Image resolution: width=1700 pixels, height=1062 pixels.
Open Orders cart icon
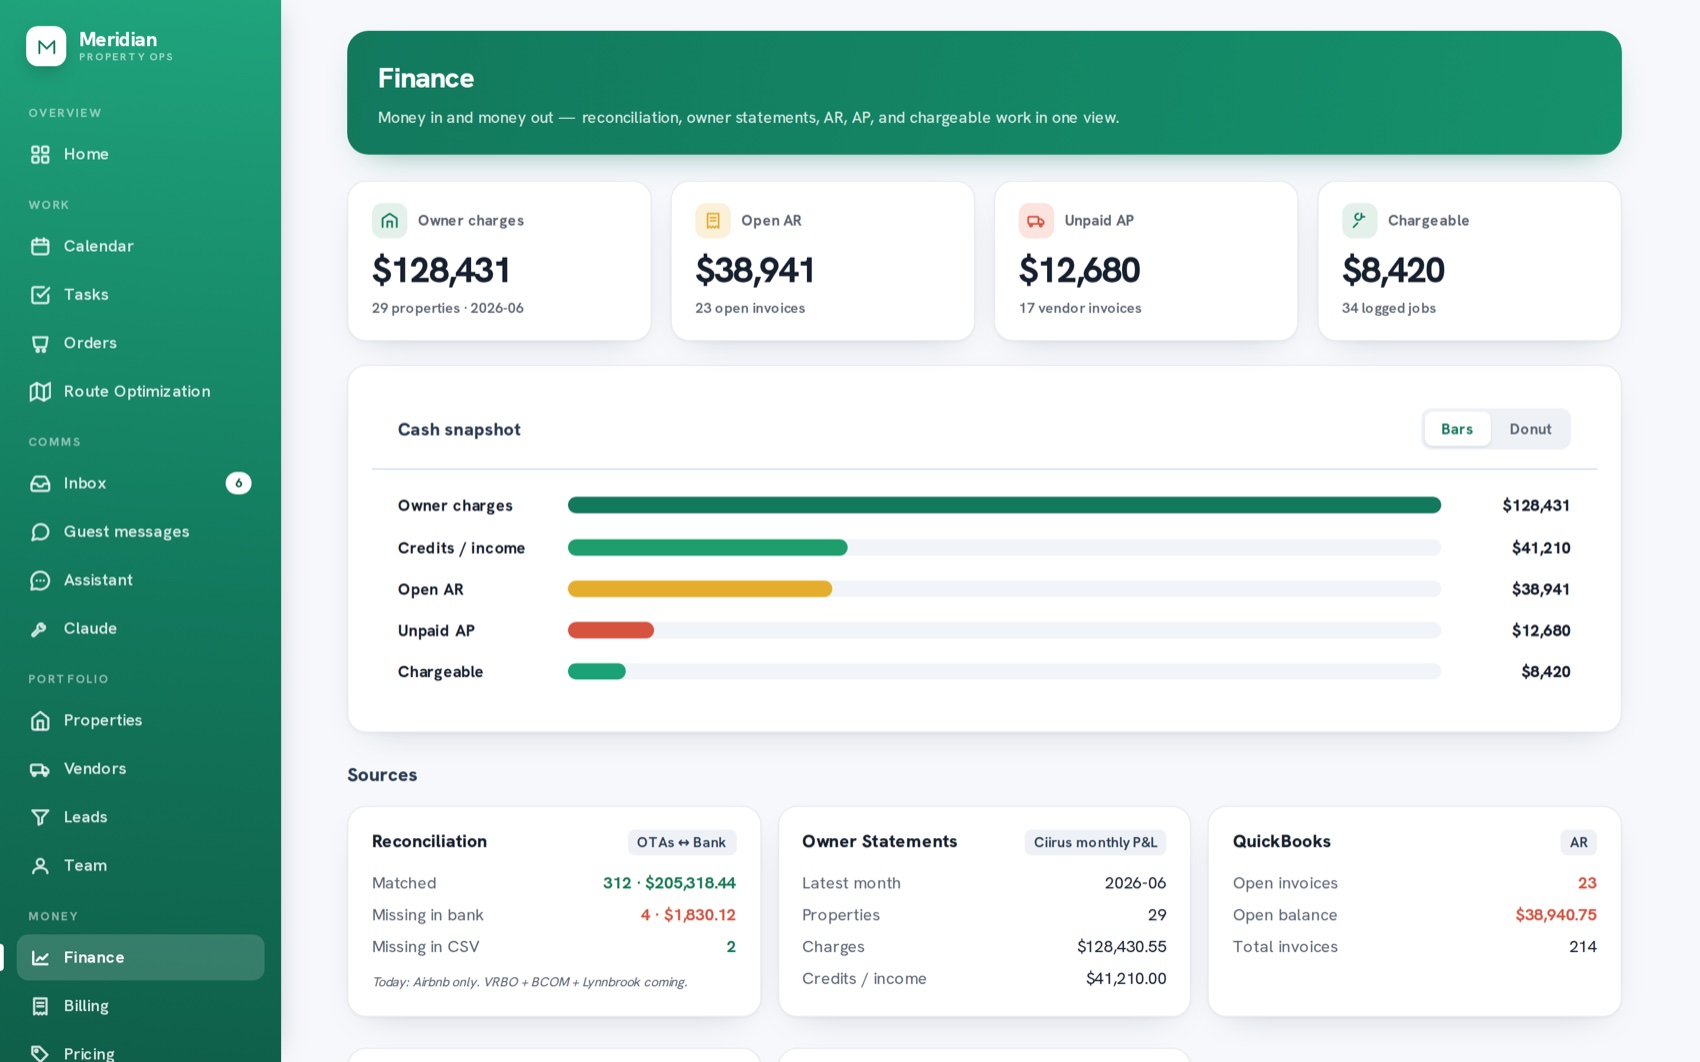[x=40, y=343]
